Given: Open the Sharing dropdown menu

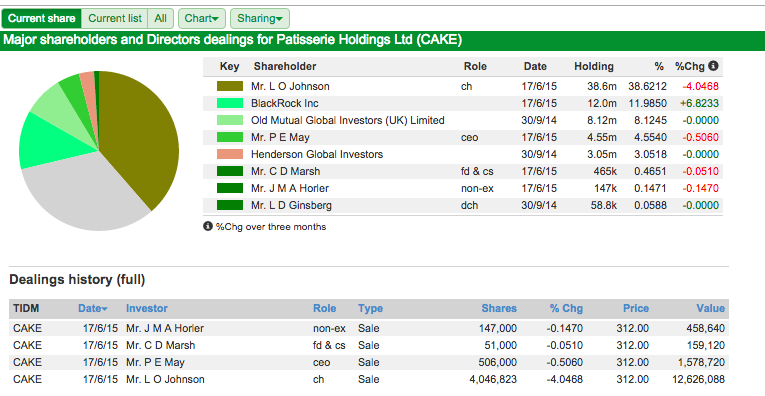Looking at the screenshot, I should pos(260,19).
